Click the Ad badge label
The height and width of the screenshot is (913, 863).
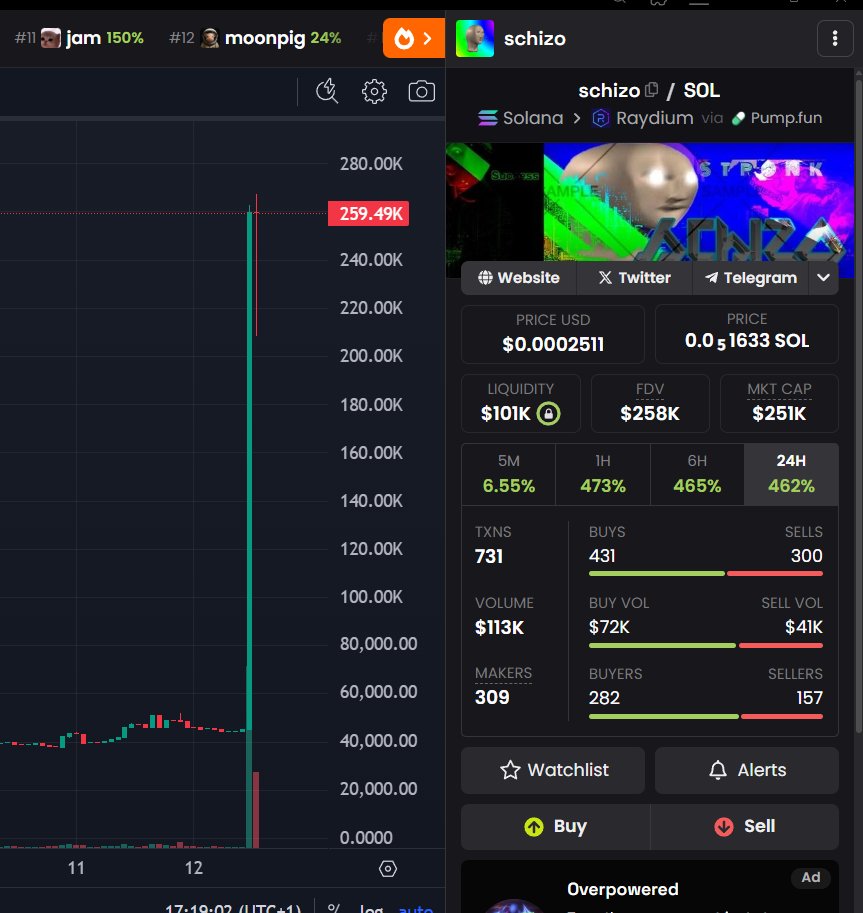click(811, 877)
